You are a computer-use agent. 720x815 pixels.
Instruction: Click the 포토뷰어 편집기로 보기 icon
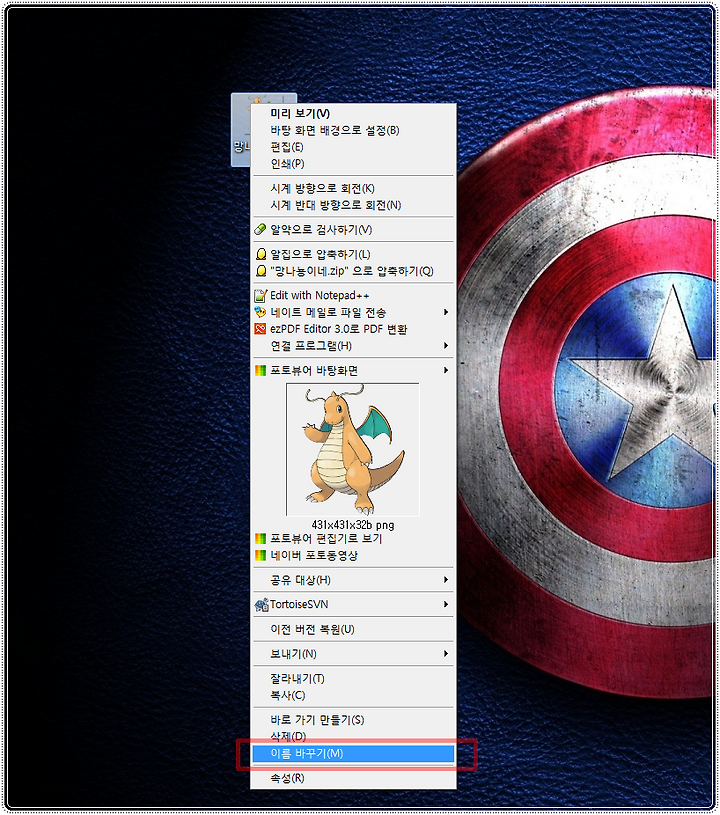point(260,538)
